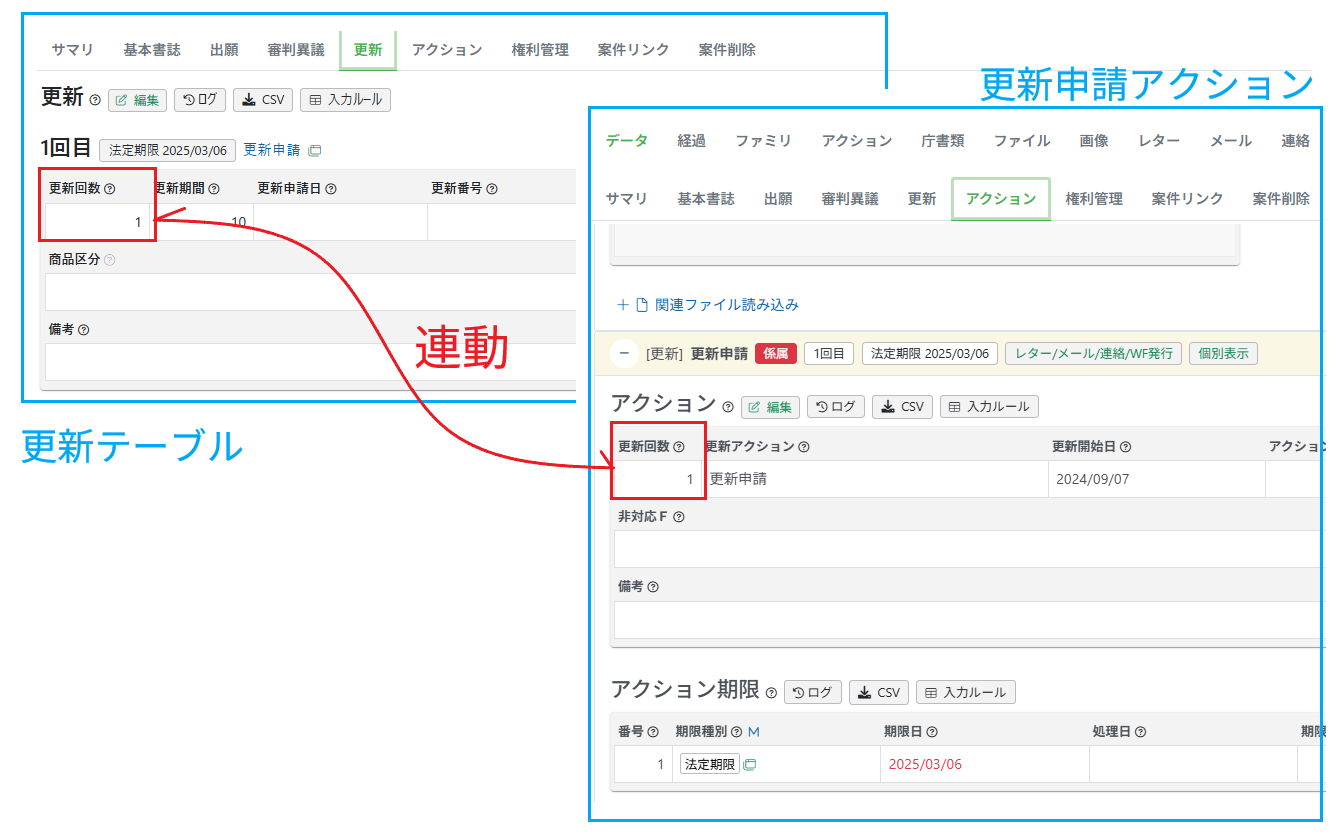Click help icon next to アクション期限 heading
This screenshot has height=840, width=1341.
771,692
